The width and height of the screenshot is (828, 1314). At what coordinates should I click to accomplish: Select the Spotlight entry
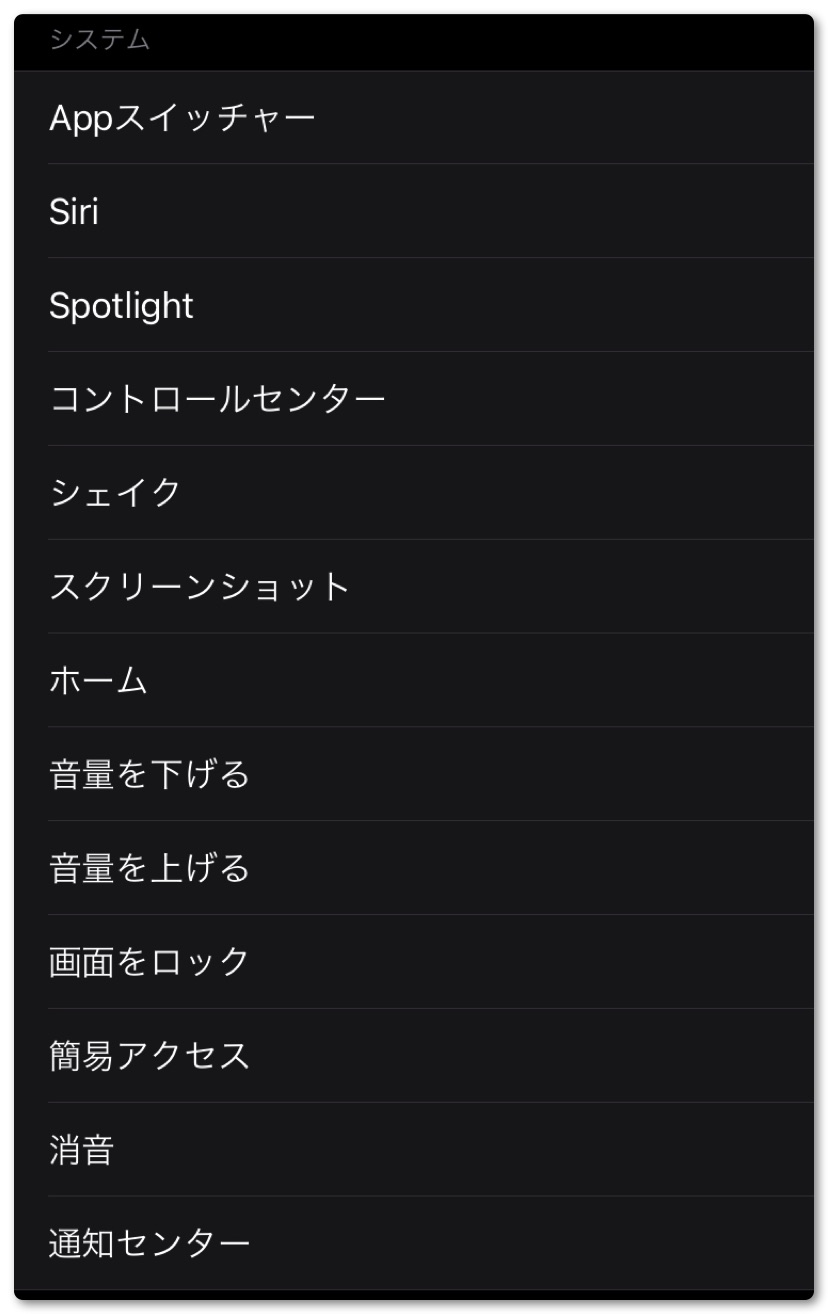(x=121, y=306)
